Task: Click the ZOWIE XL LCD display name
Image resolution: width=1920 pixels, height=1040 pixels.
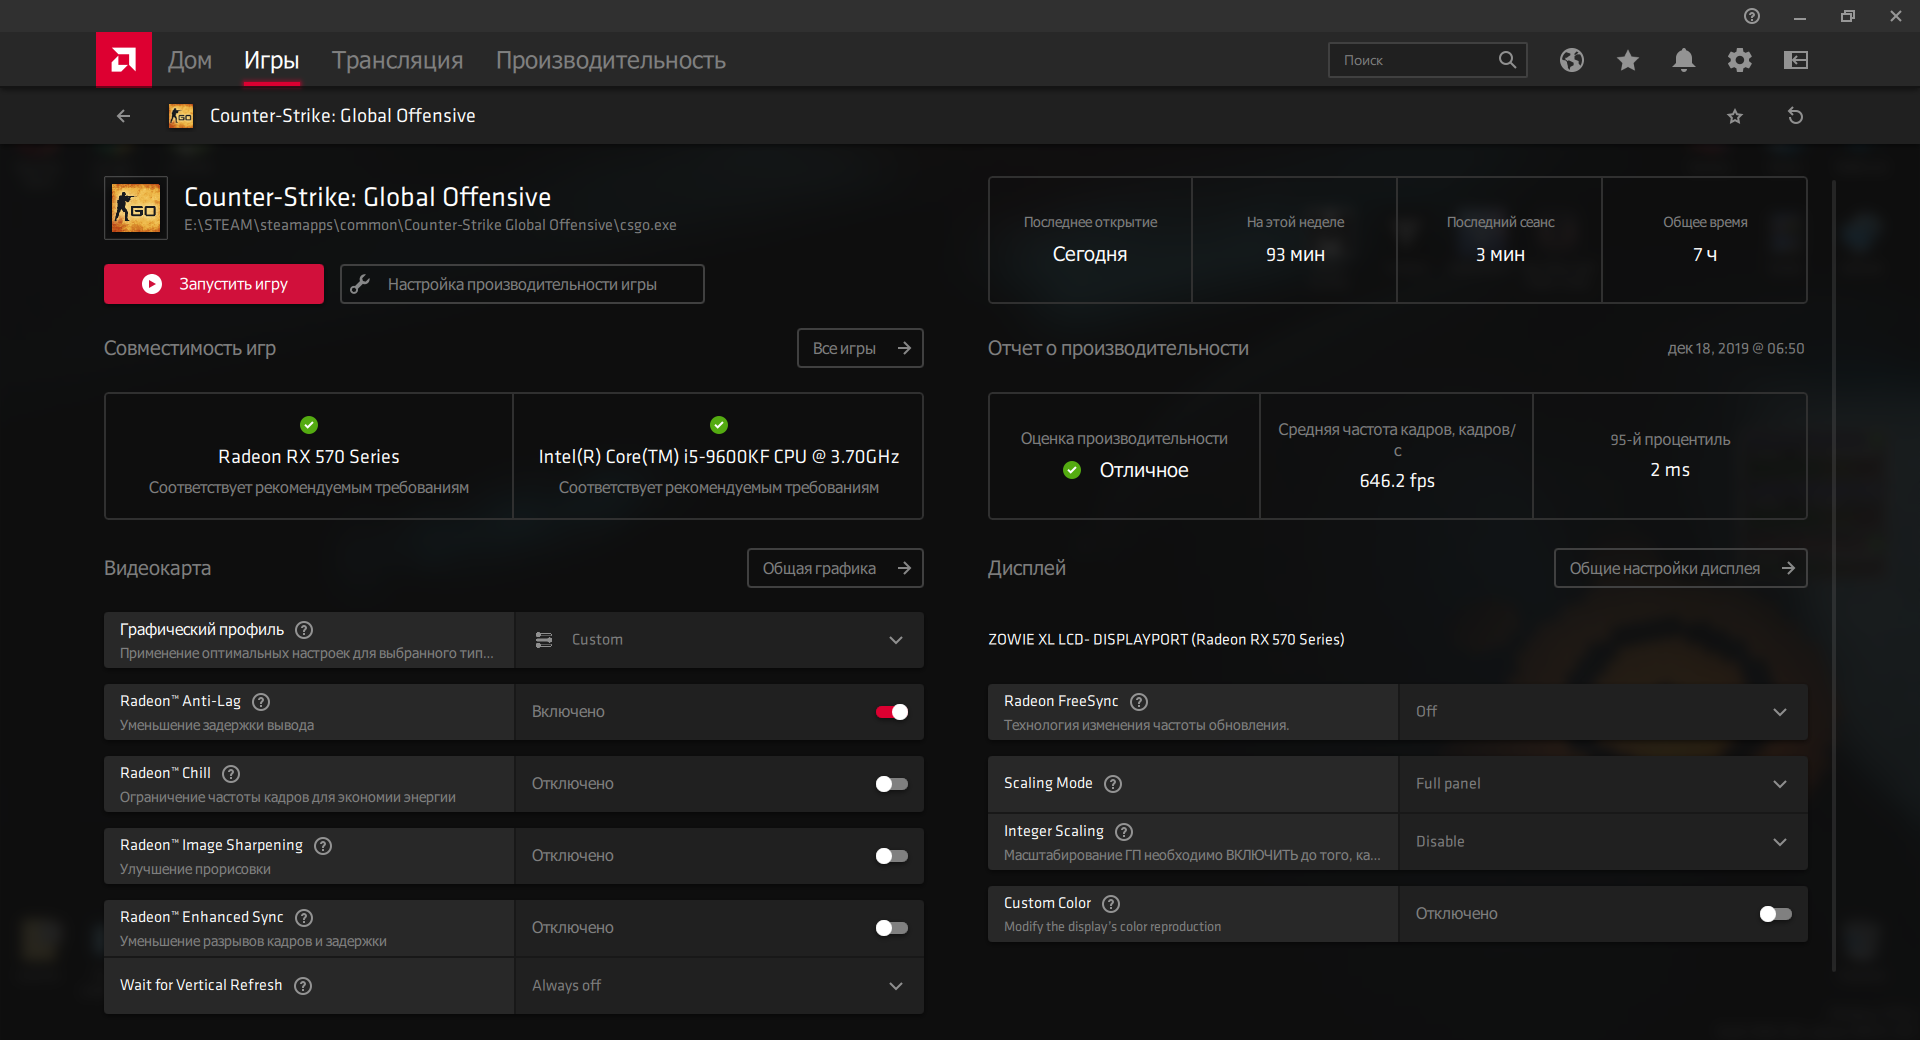Action: point(1166,640)
